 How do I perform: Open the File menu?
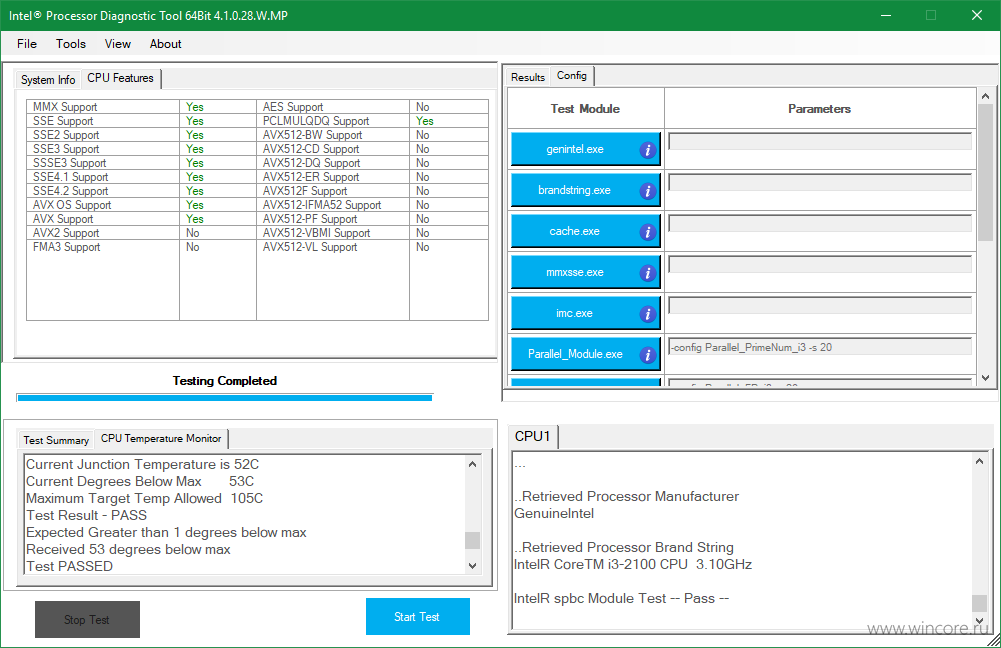point(27,44)
